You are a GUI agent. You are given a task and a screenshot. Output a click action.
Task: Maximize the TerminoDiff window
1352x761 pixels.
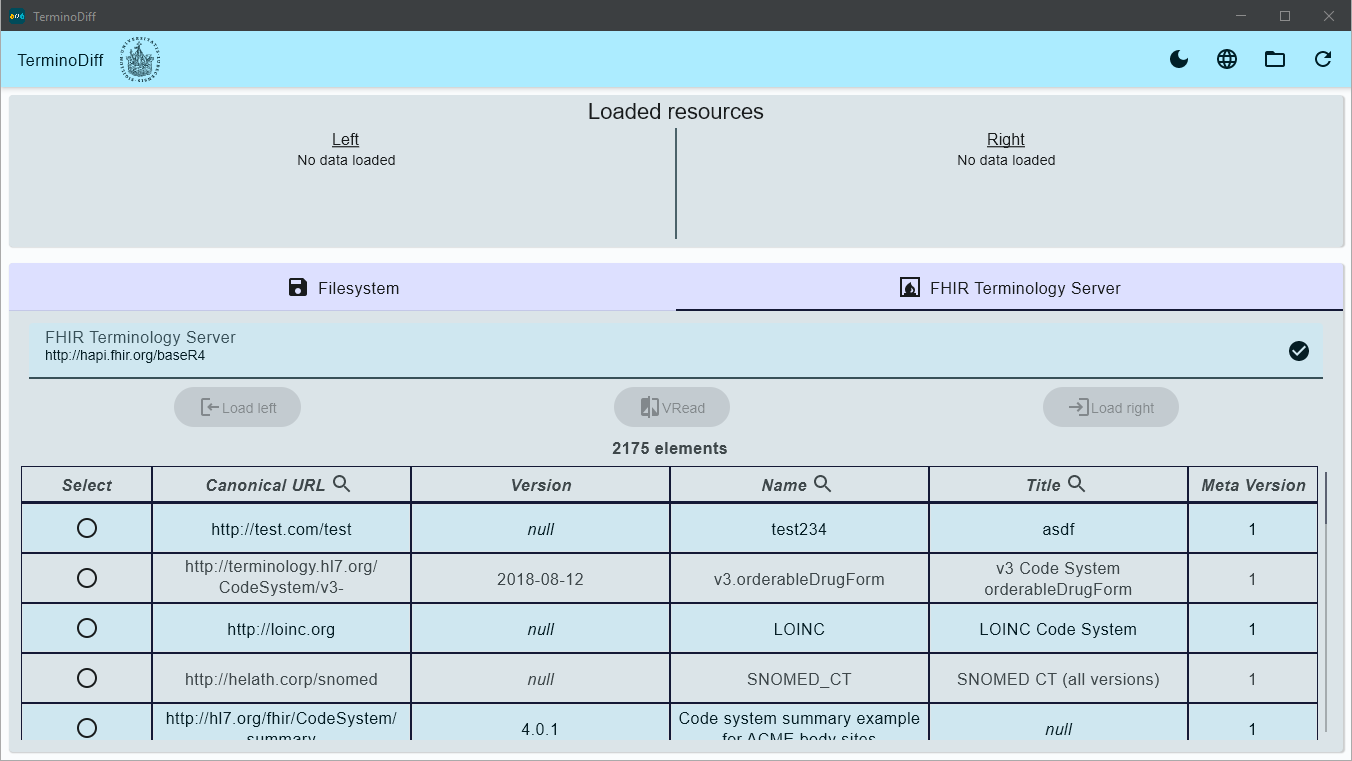coord(1285,16)
